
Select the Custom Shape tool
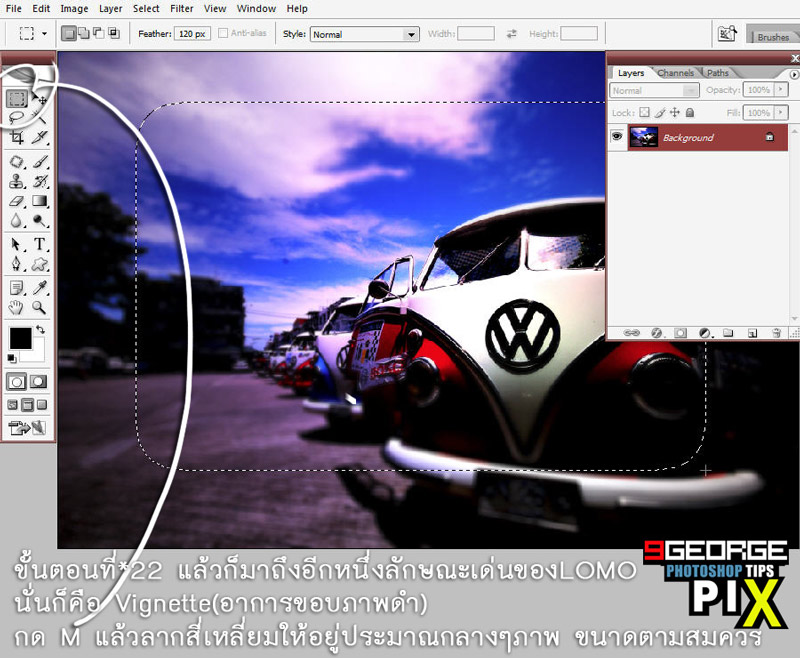(x=40, y=264)
